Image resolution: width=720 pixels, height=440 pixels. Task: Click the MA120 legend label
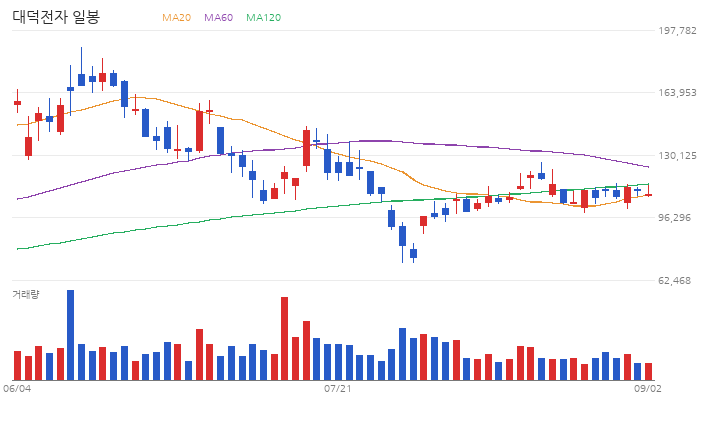(264, 17)
